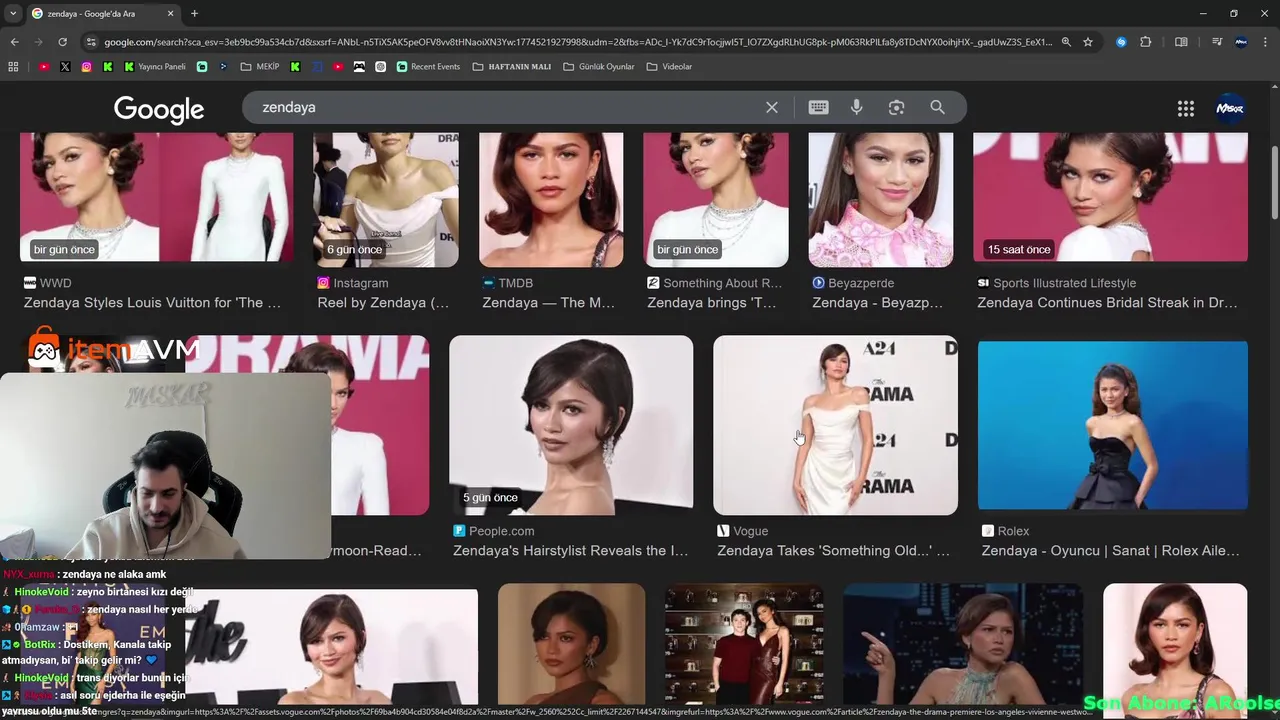Open the TMDB Zendaya image thumbnail
This screenshot has width=1280, height=720.
point(551,199)
